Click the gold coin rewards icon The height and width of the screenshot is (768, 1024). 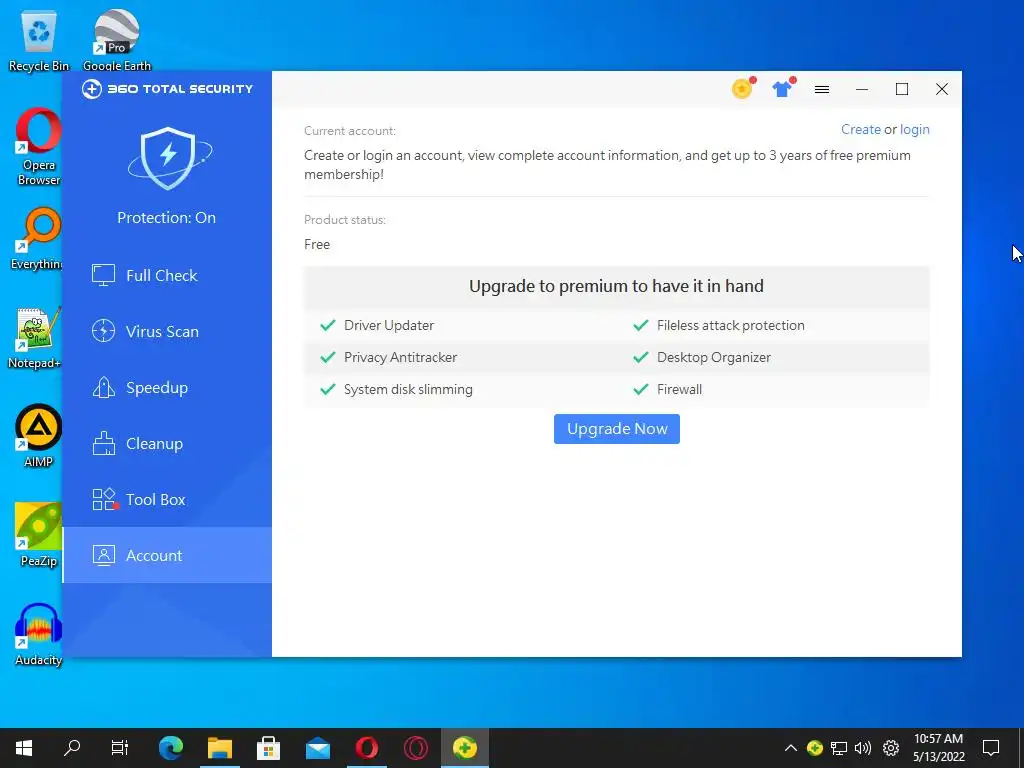pyautogui.click(x=743, y=88)
